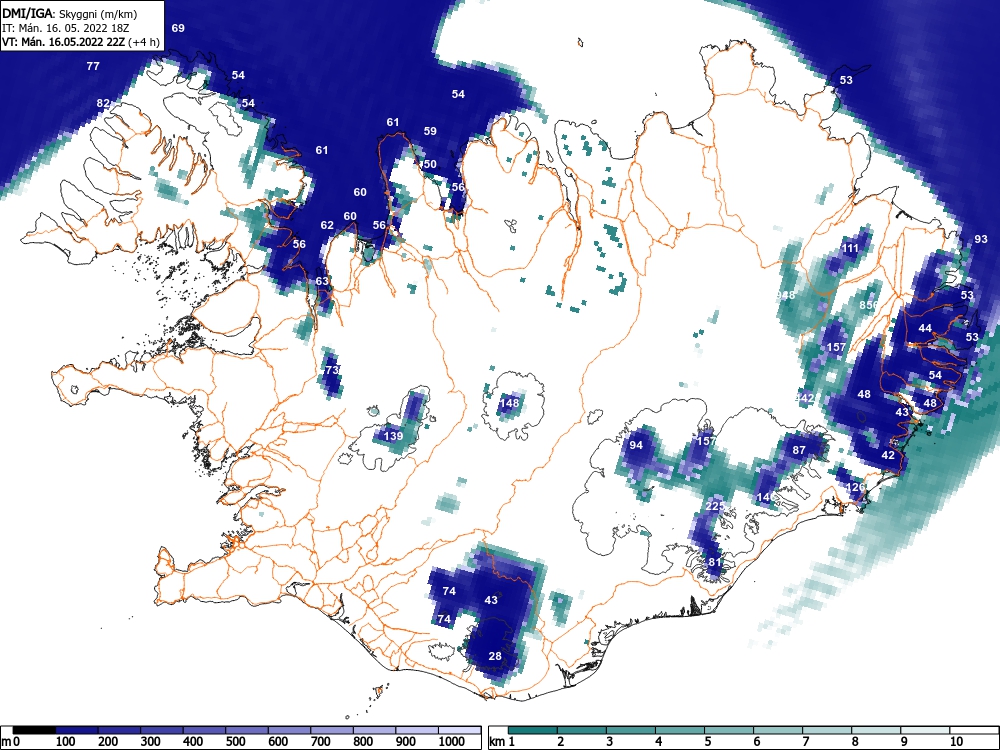Screen dimensions: 1000x750
Task: Click the visibility value 856 on the map
Action: 869,305
